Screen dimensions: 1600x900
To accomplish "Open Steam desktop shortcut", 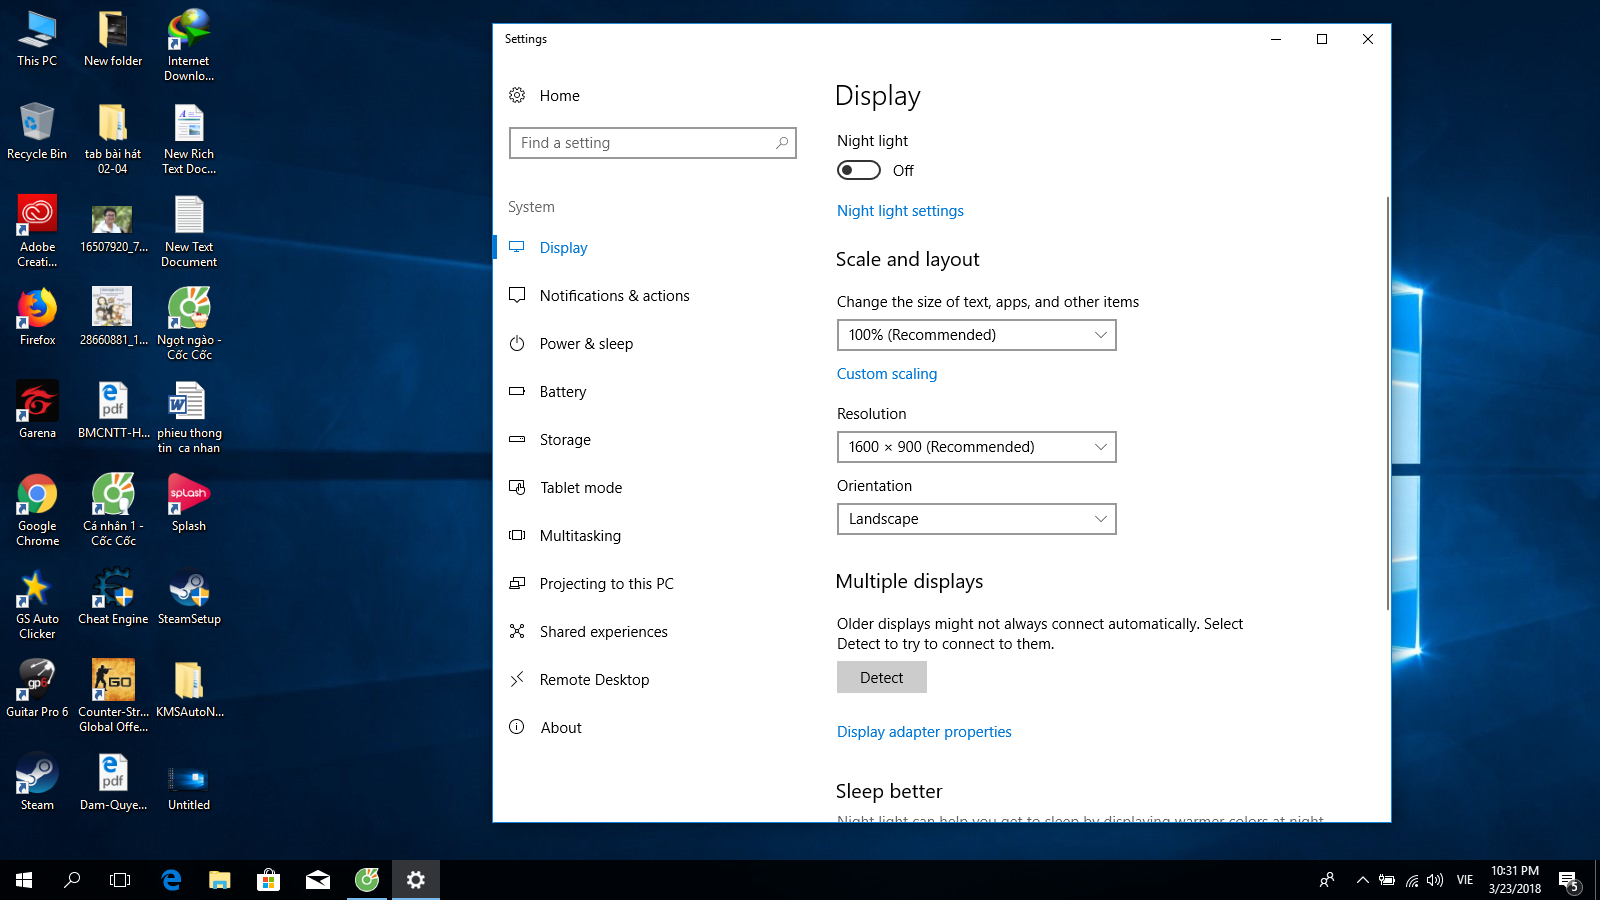I will tap(37, 781).
